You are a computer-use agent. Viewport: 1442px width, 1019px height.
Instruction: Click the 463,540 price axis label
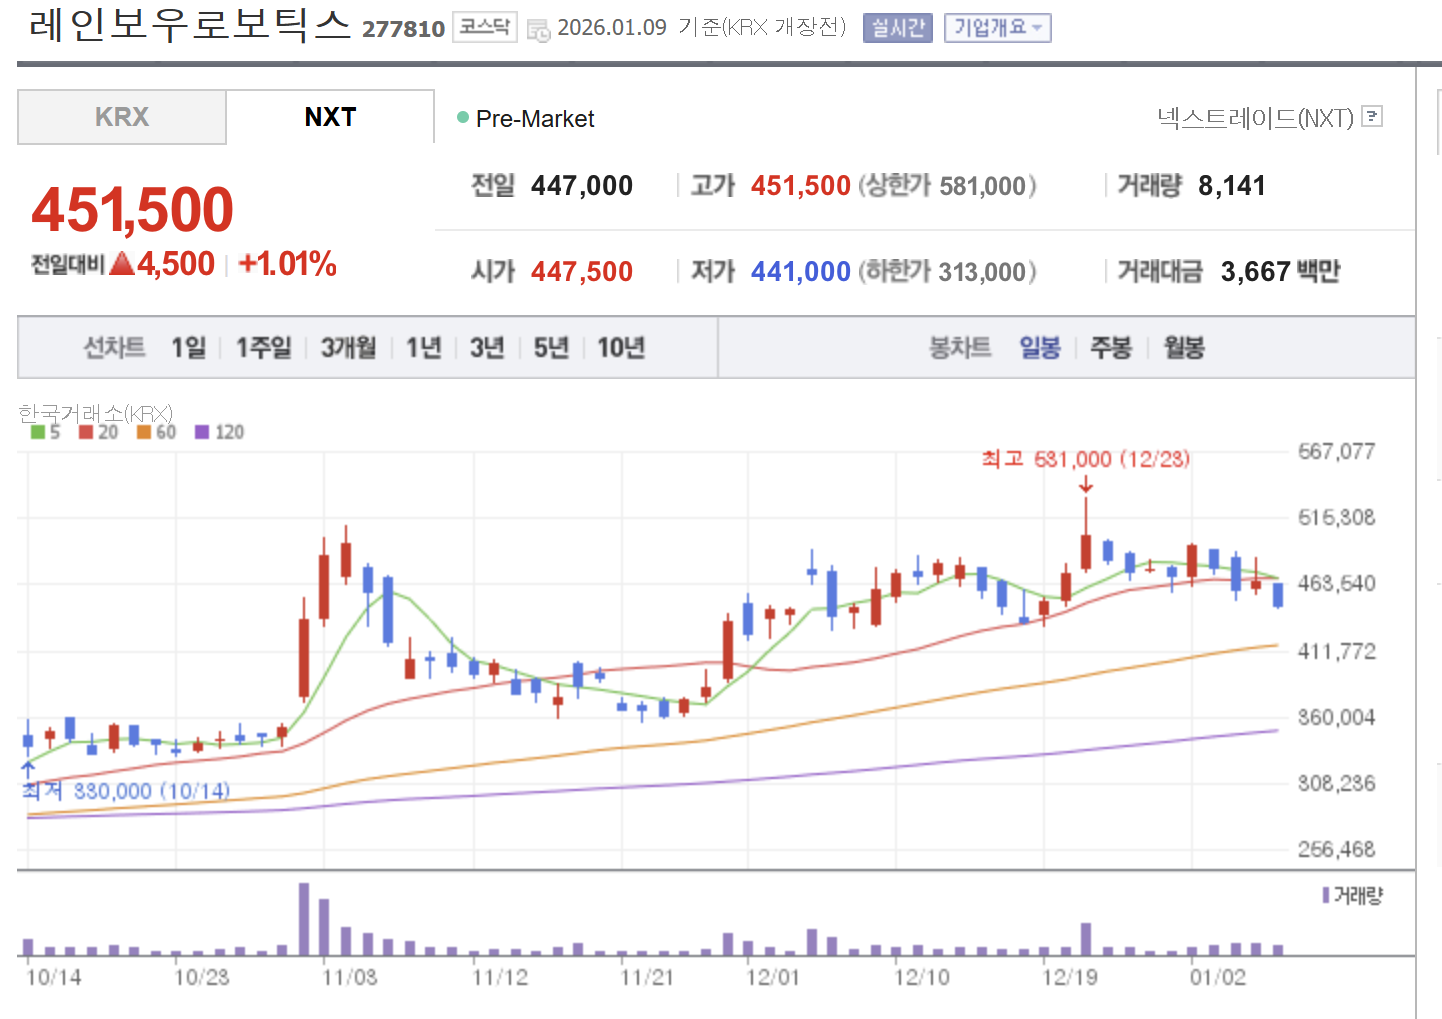click(x=1337, y=583)
